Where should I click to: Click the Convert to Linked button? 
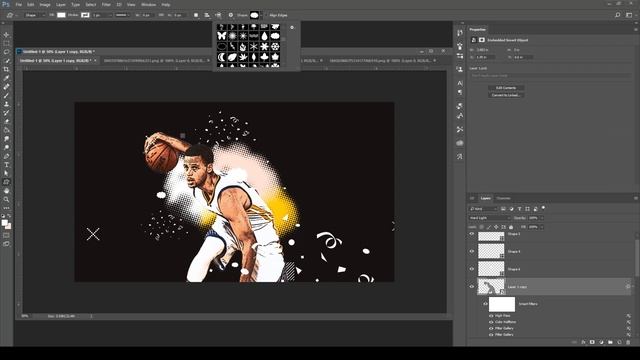(x=506, y=95)
